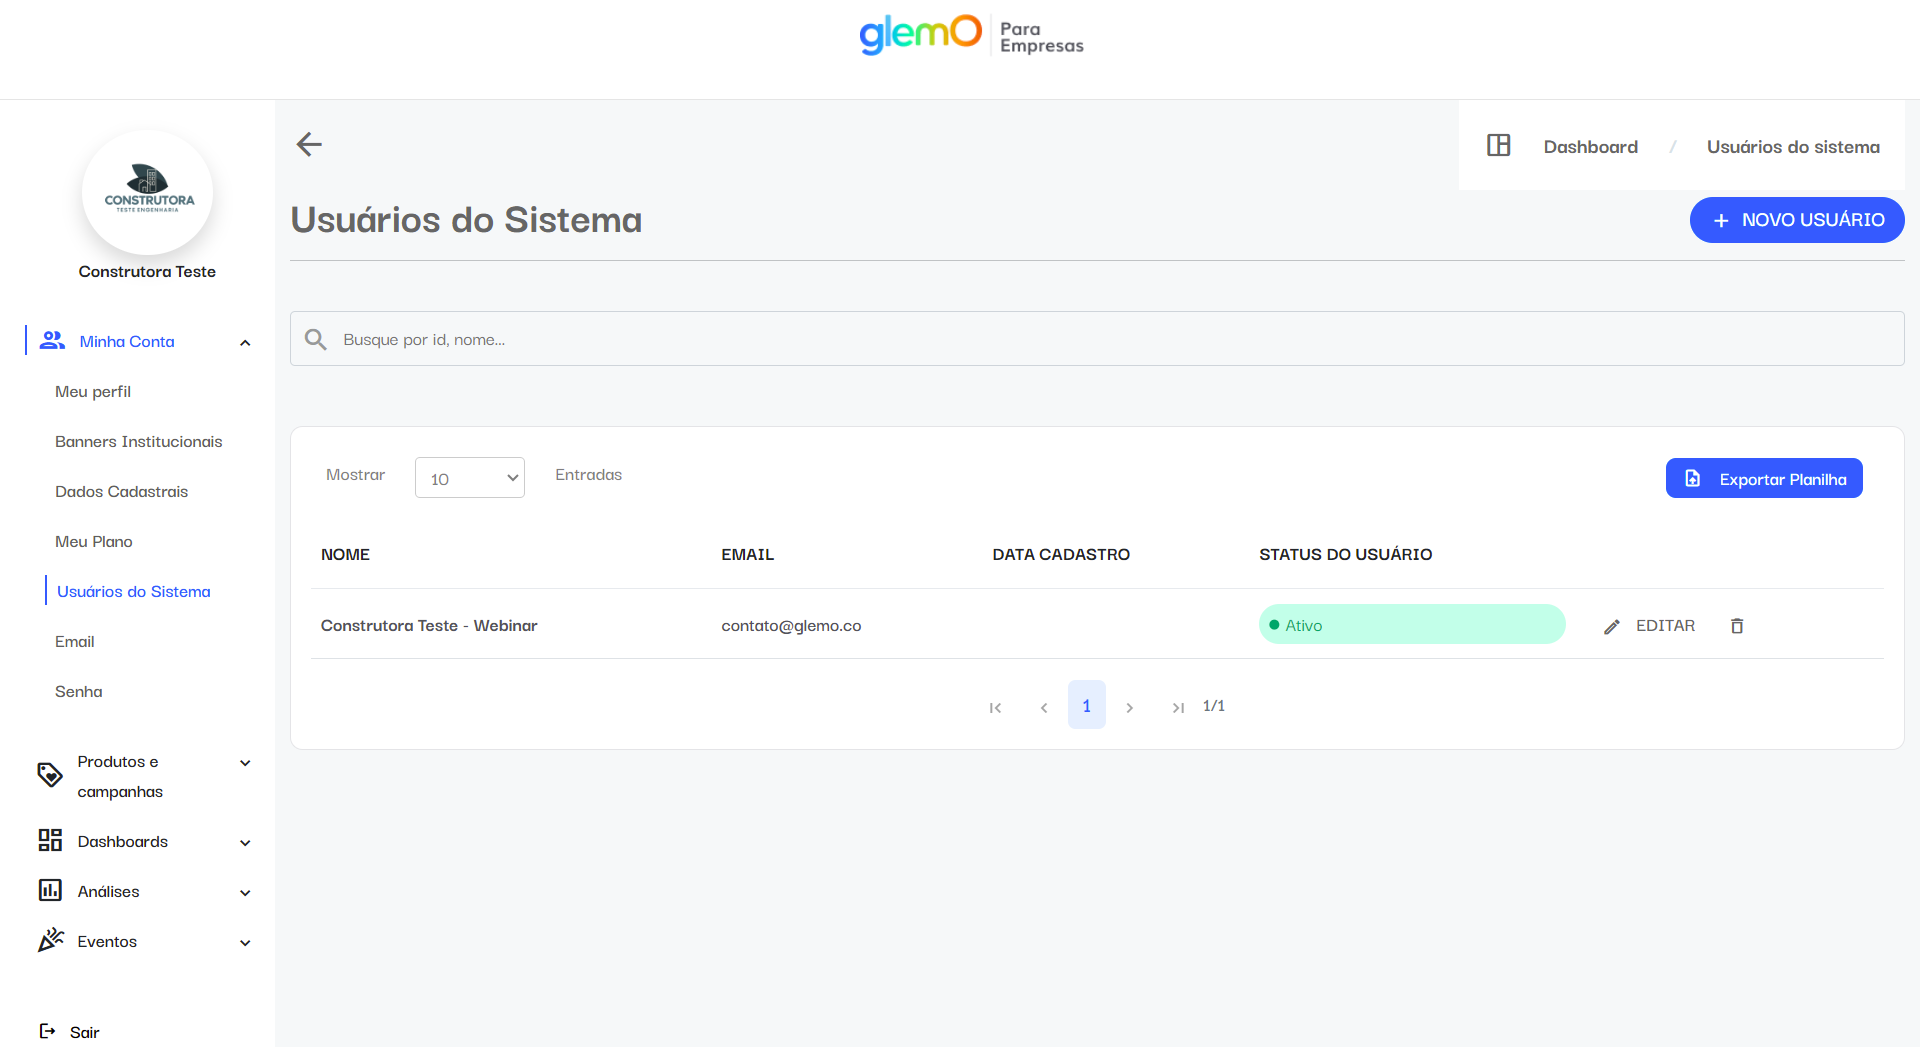Open the entries-per-page dropdown showing 10
The image size is (1920, 1047).
tap(470, 478)
